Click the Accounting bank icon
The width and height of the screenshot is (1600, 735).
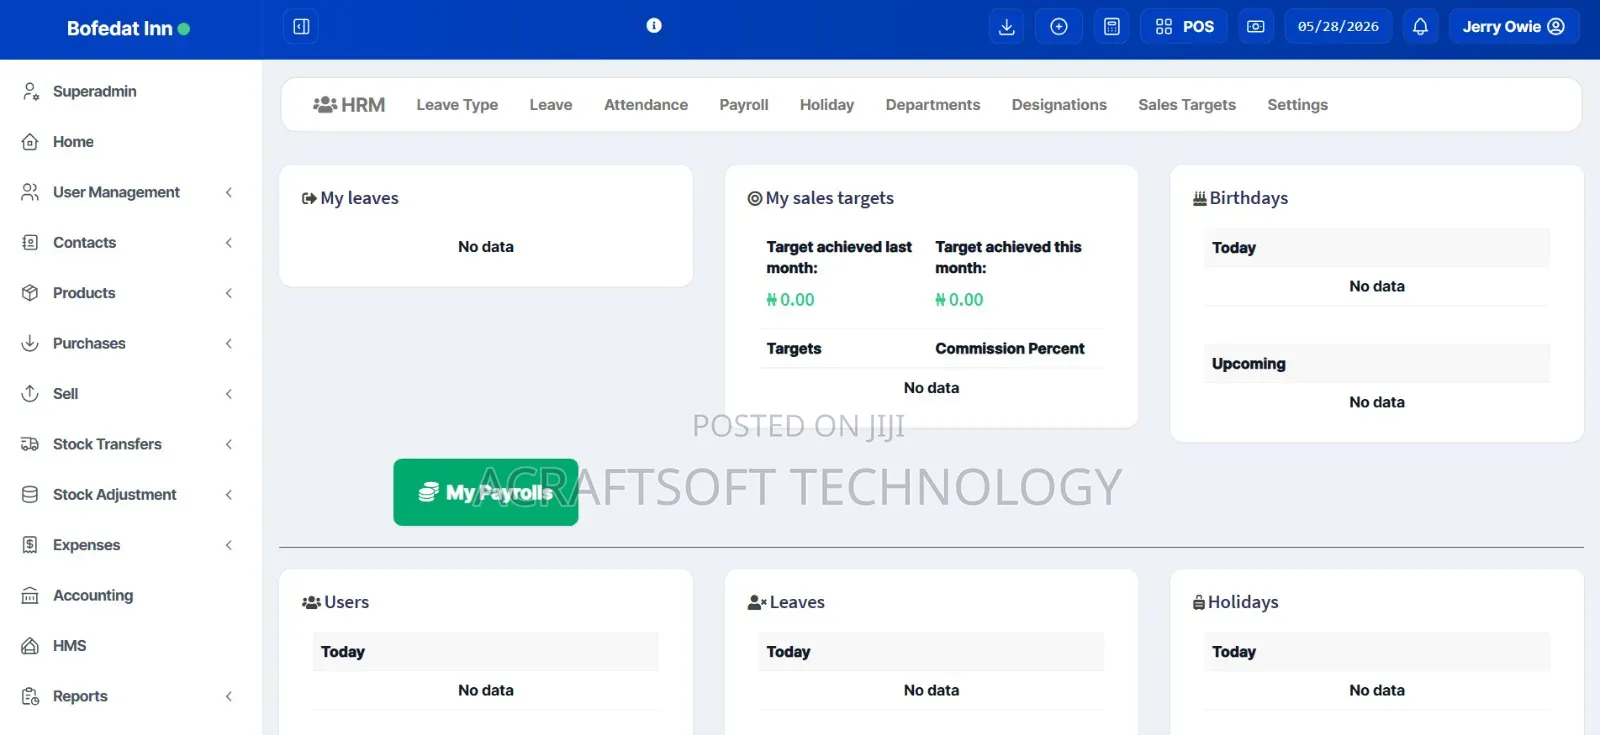pos(31,596)
